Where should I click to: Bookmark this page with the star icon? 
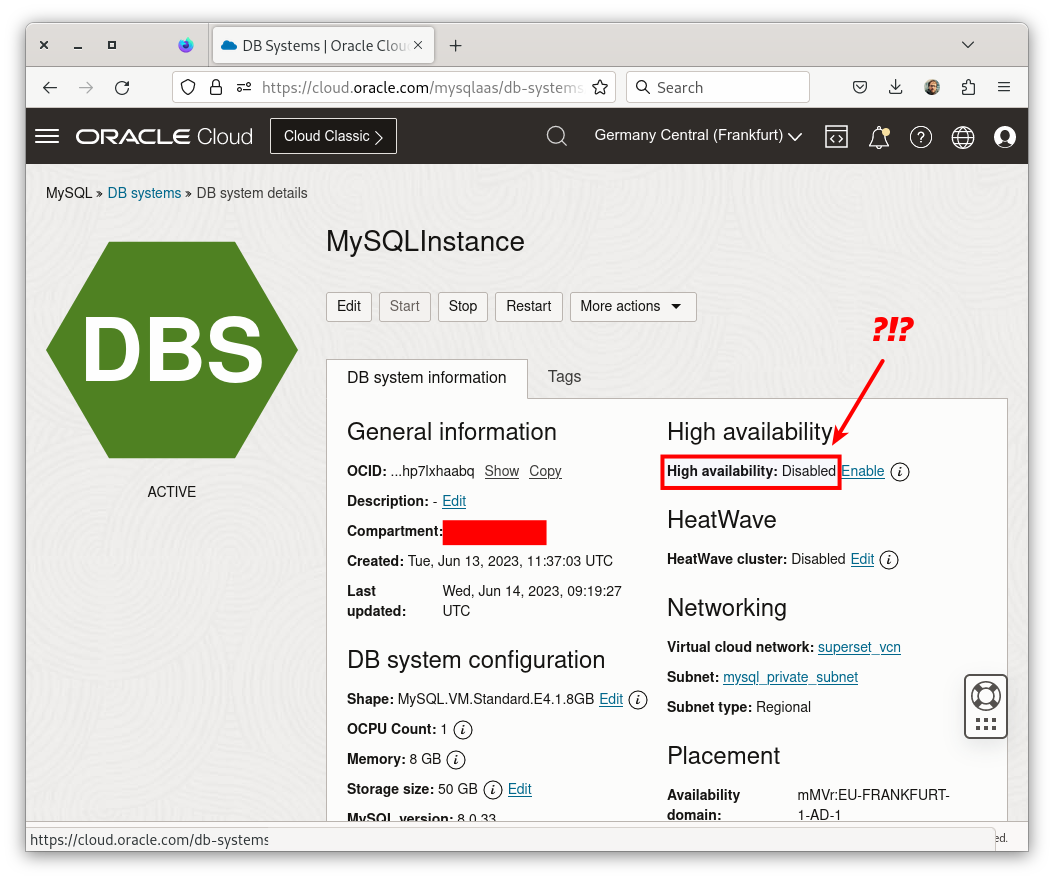600,87
